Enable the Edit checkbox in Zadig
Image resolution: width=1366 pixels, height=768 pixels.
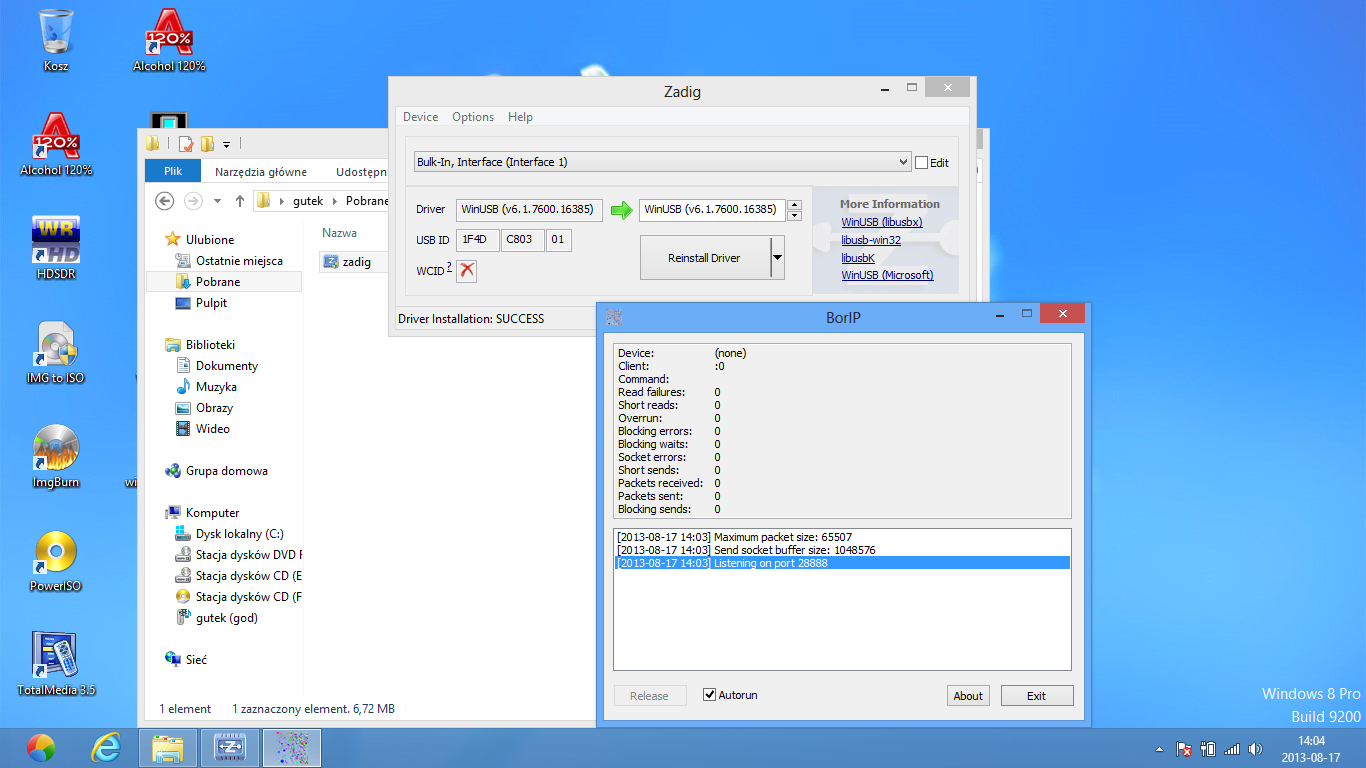(x=922, y=163)
